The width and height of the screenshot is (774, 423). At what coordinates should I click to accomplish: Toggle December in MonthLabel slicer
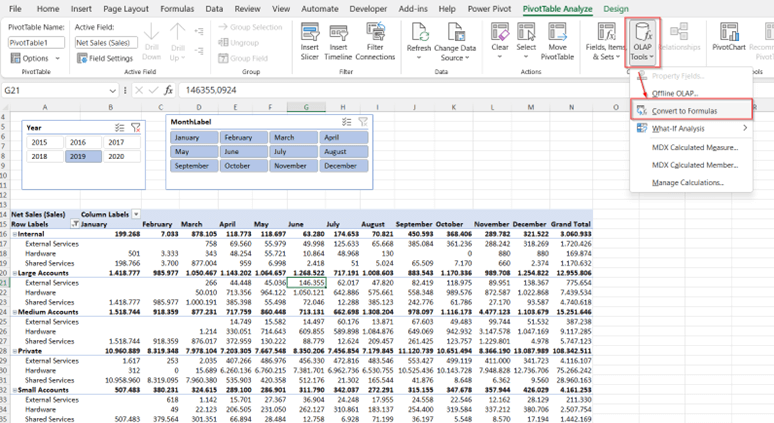click(344, 166)
